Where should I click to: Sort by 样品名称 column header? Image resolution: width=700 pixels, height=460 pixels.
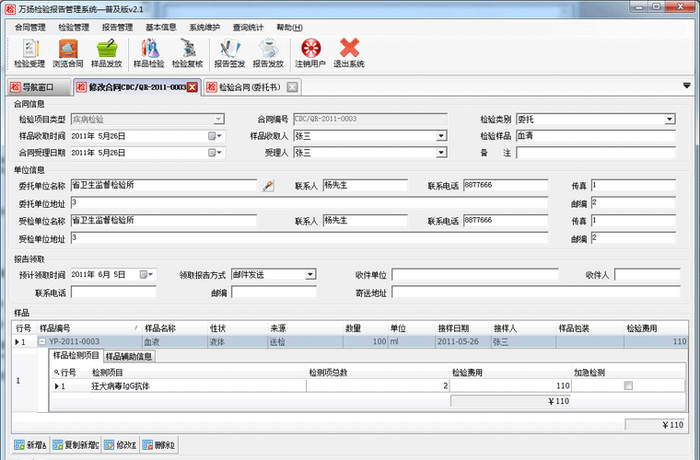[x=174, y=328]
